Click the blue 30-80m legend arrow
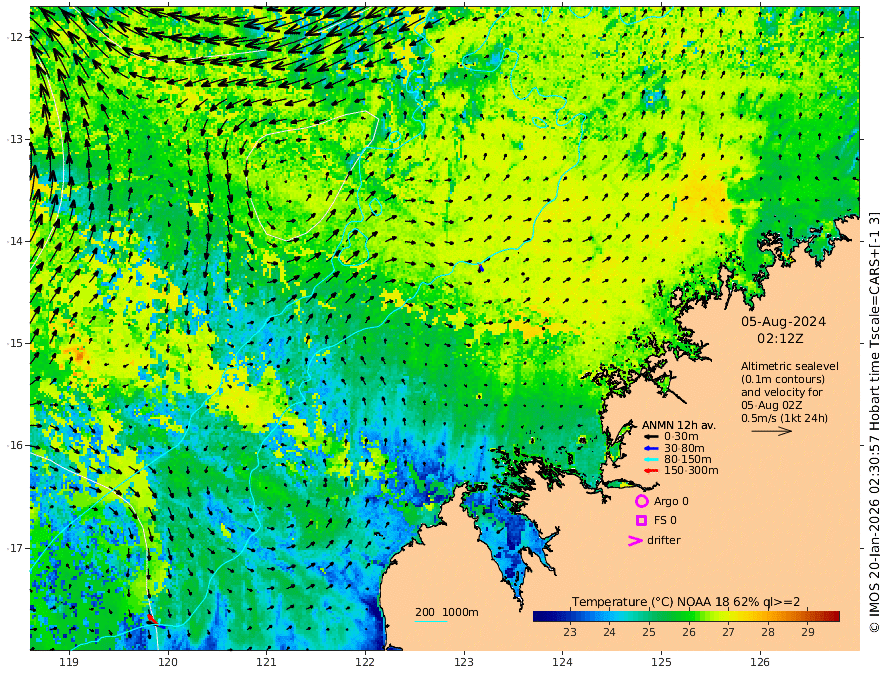The width and height of the screenshot is (880, 680). (x=650, y=448)
